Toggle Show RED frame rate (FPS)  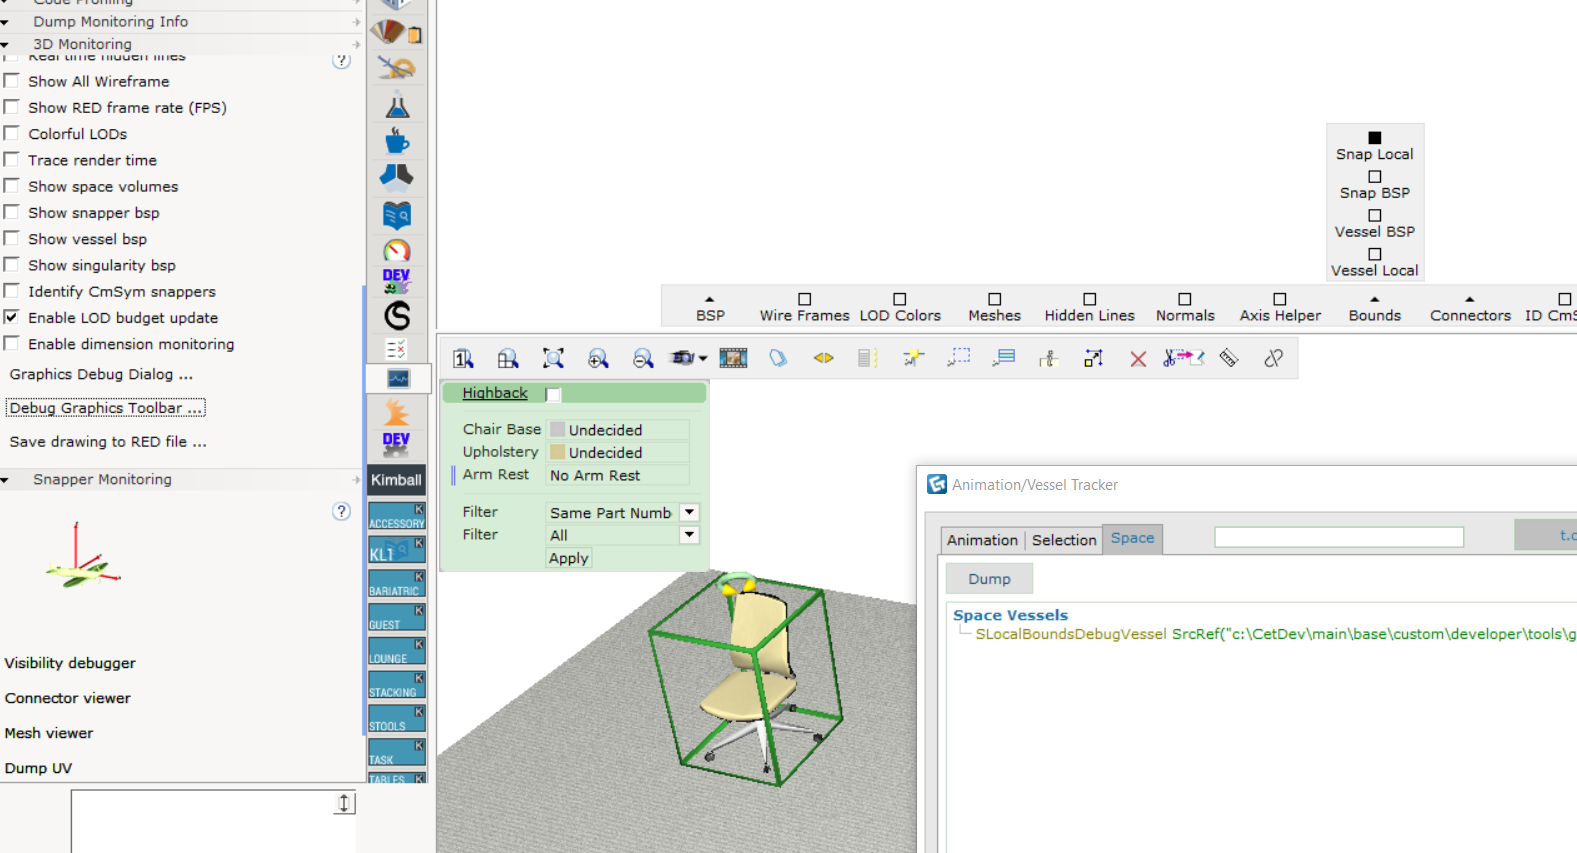[x=12, y=107]
